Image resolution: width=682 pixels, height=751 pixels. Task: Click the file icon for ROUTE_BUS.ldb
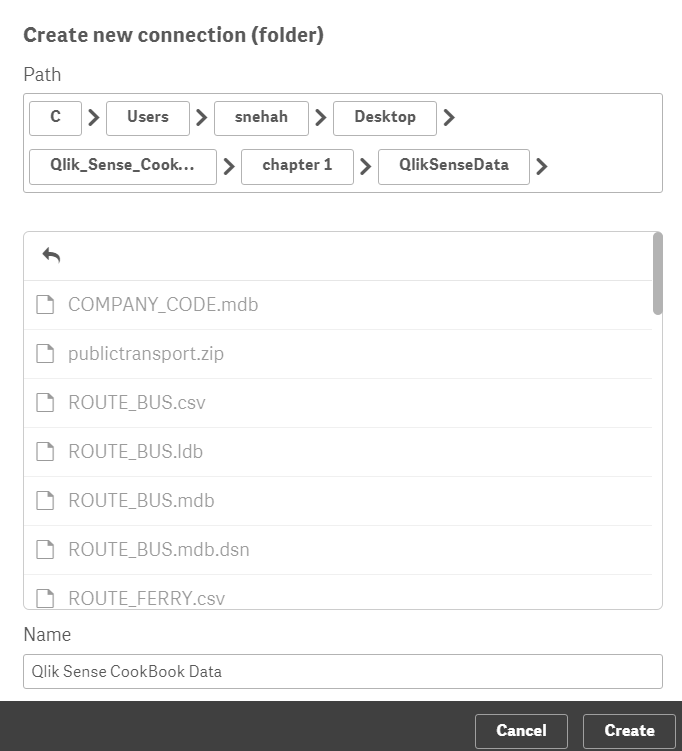point(45,451)
